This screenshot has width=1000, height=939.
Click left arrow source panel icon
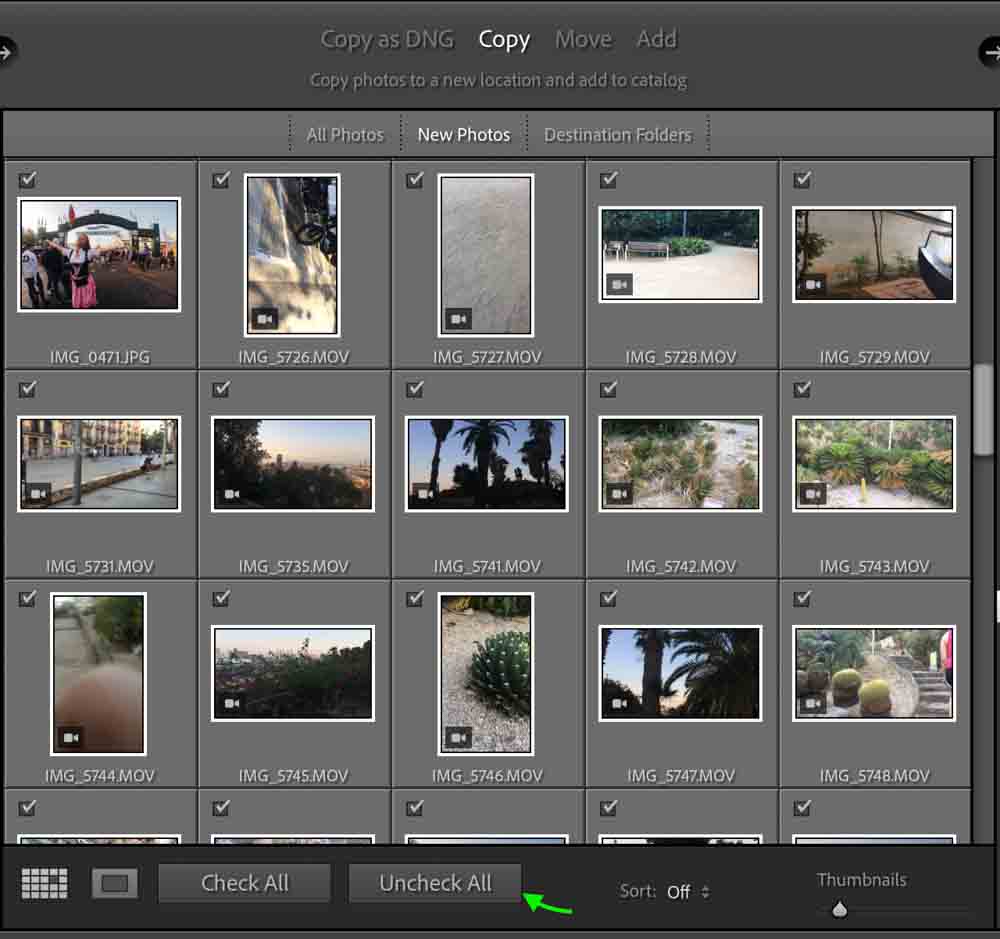(x=6, y=52)
